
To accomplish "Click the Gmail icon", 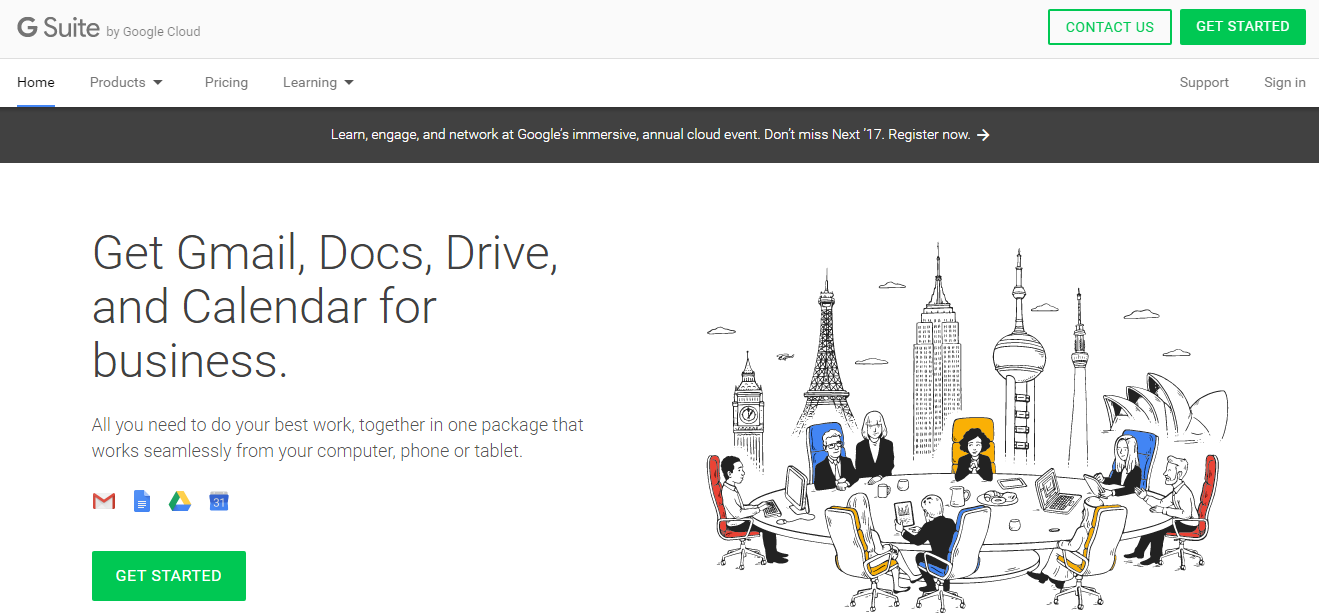I will [x=104, y=501].
